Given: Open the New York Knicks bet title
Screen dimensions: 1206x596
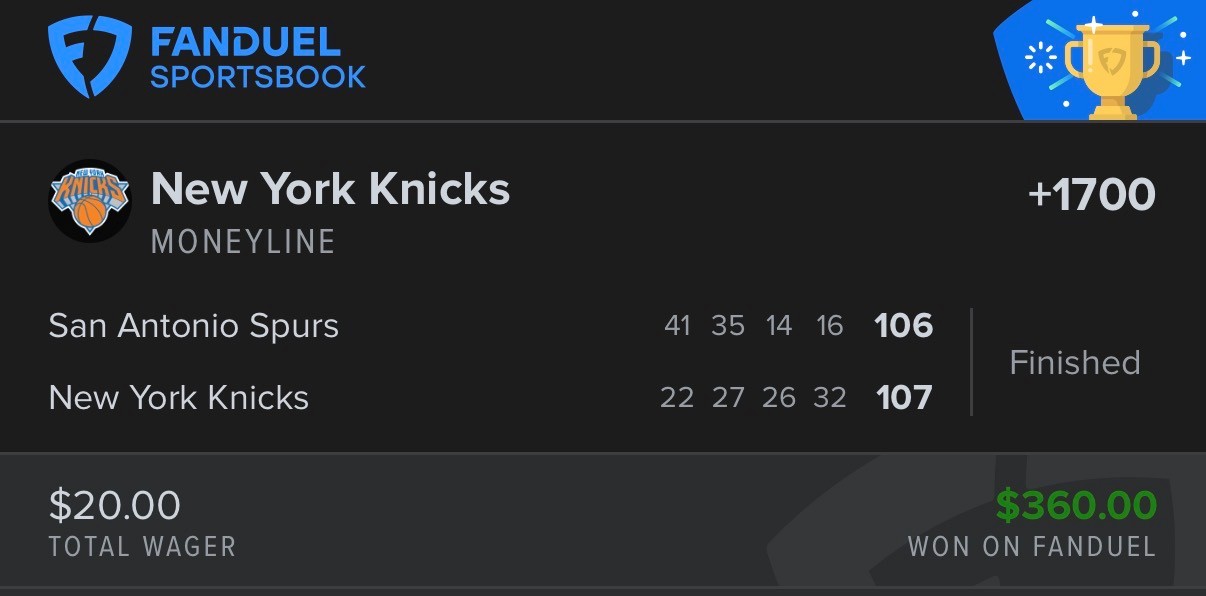Looking at the screenshot, I should click(x=330, y=189).
